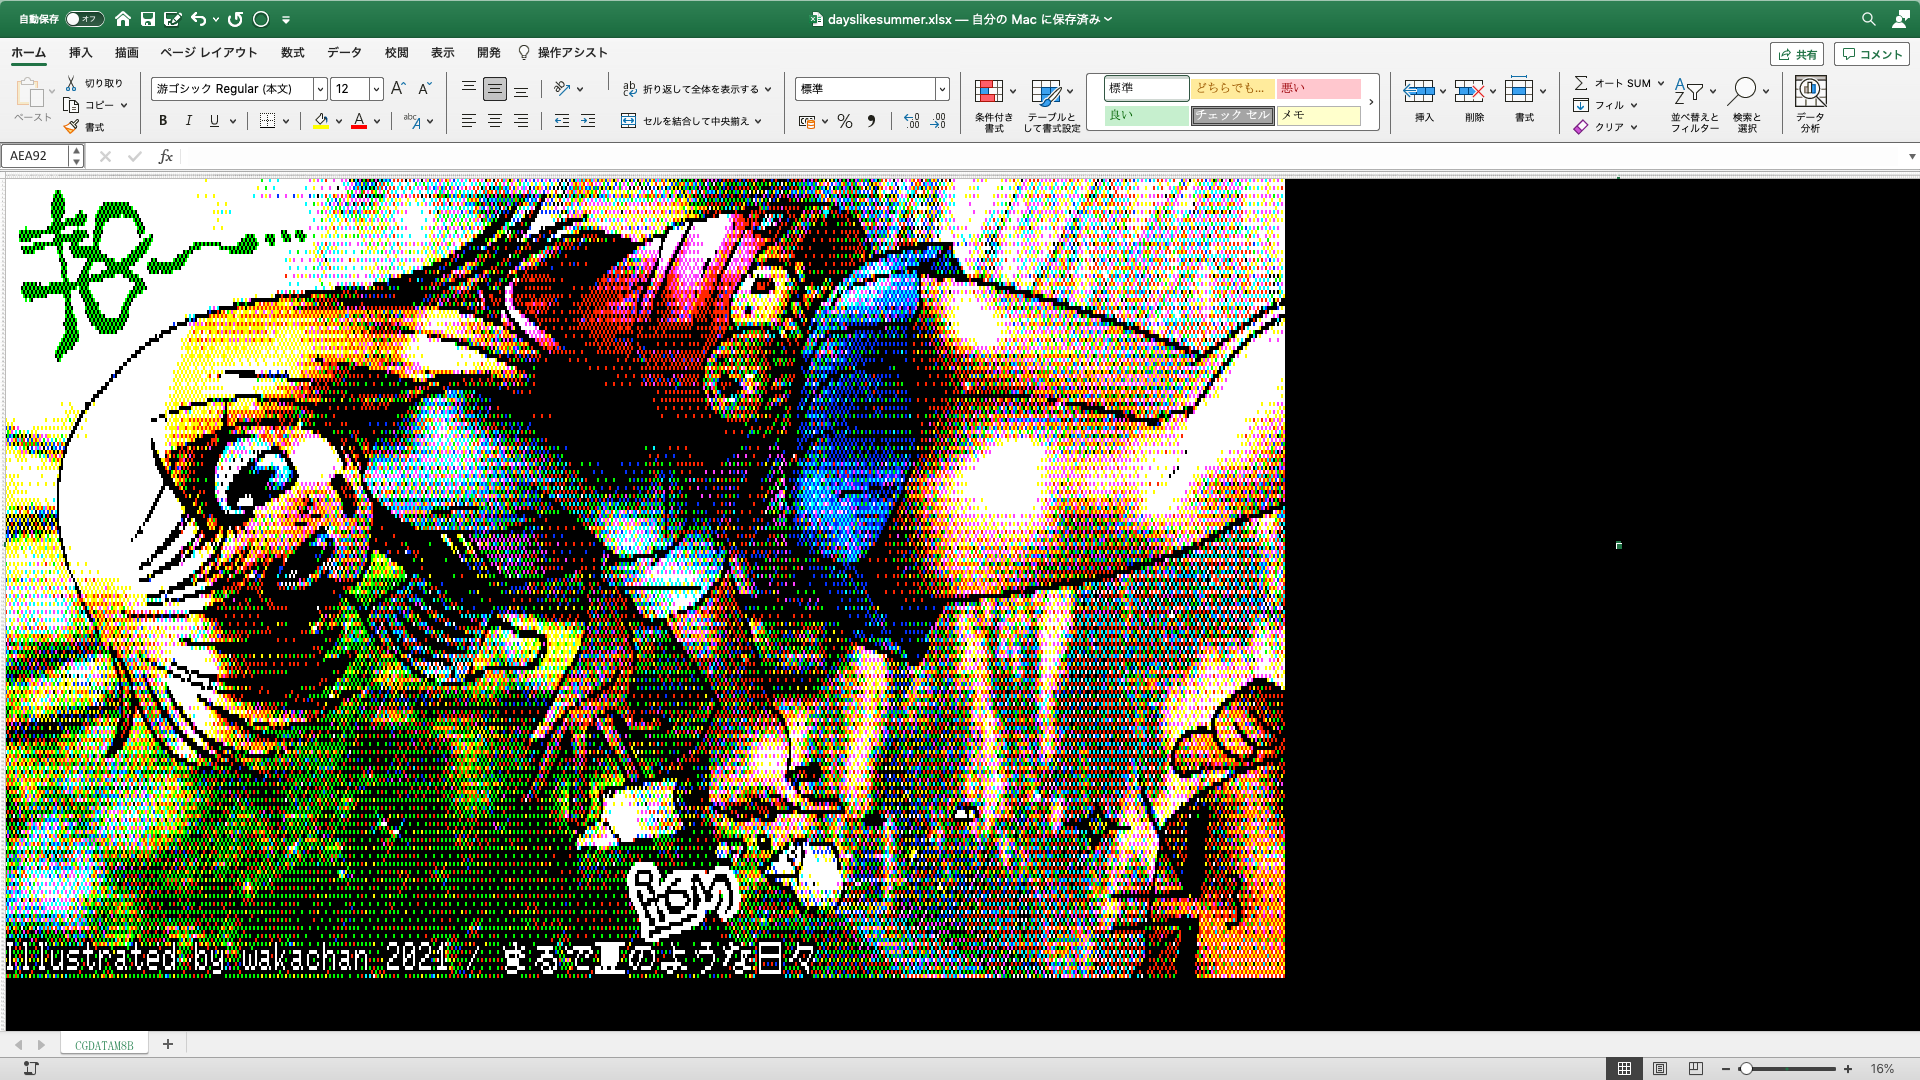Click the Comments button
The height and width of the screenshot is (1080, 1920).
click(1872, 54)
